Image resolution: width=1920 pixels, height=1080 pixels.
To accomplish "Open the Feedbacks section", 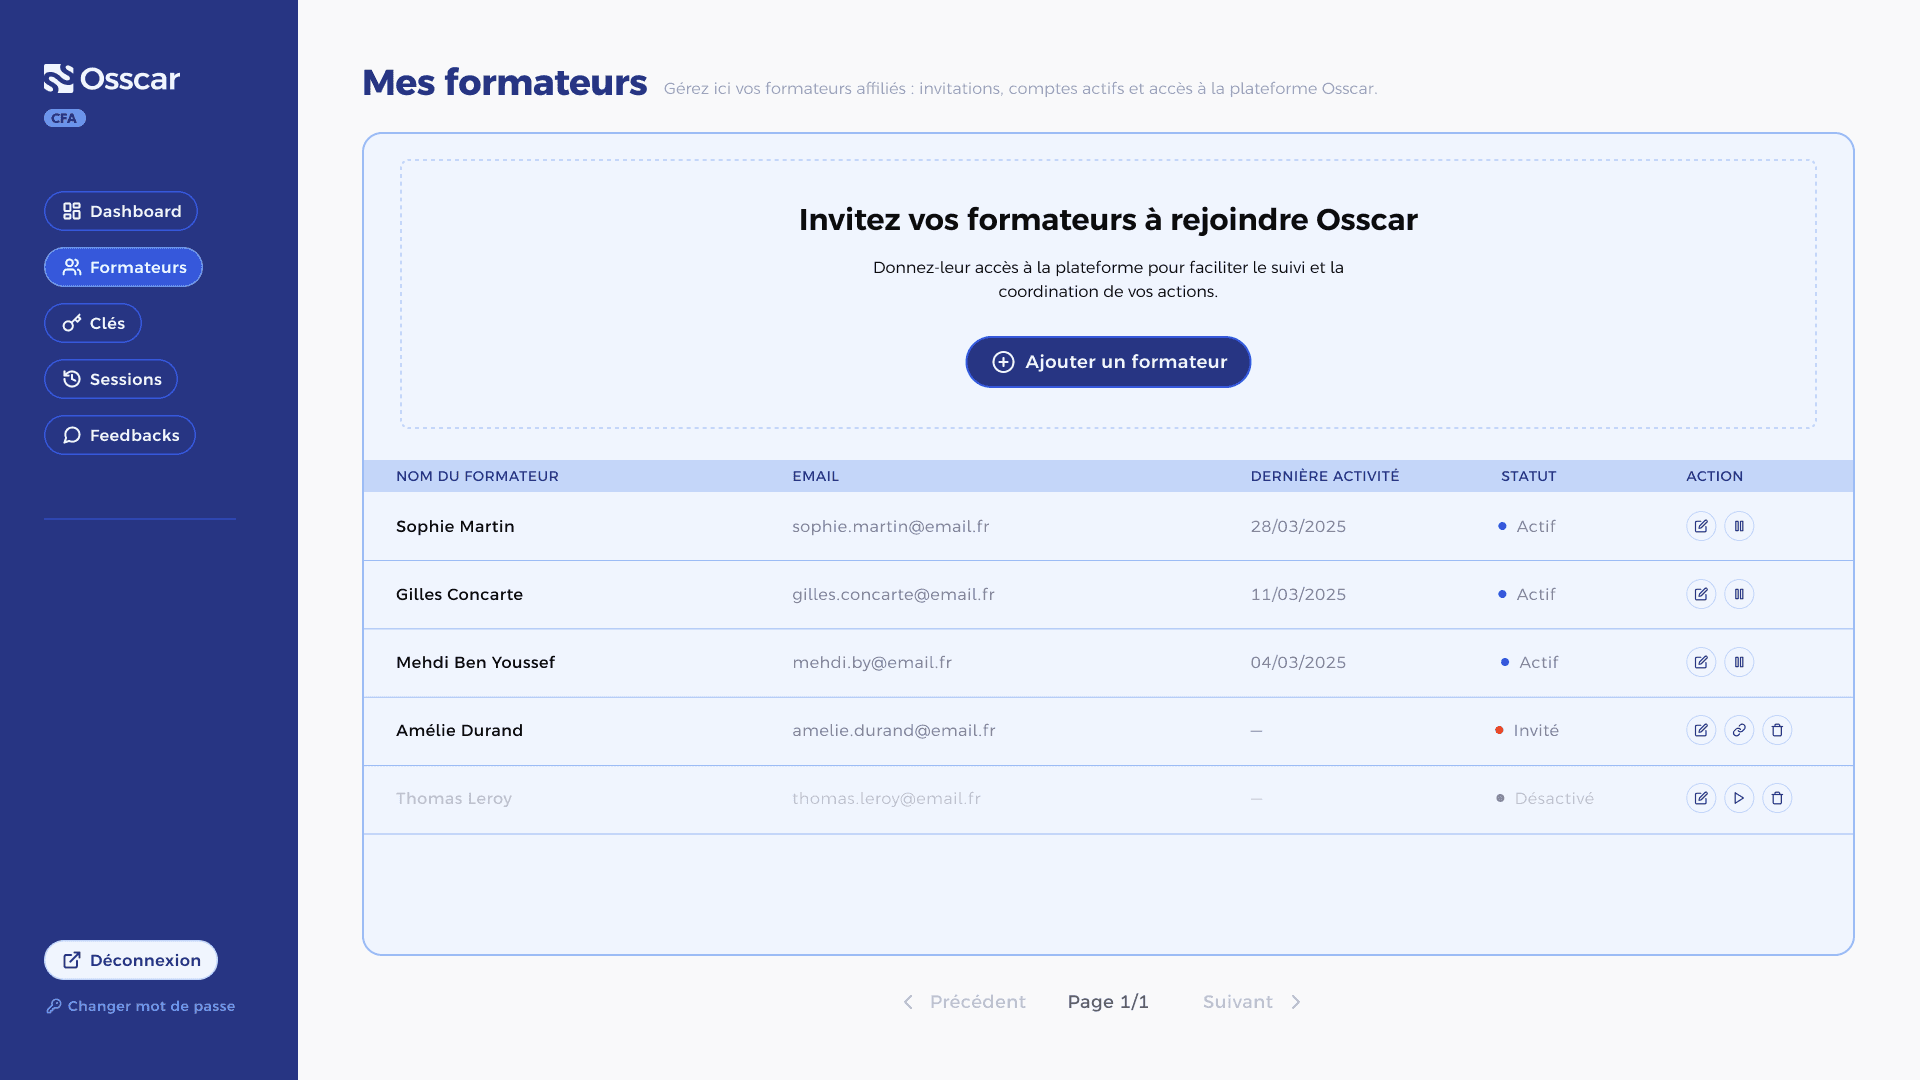I will 120,435.
